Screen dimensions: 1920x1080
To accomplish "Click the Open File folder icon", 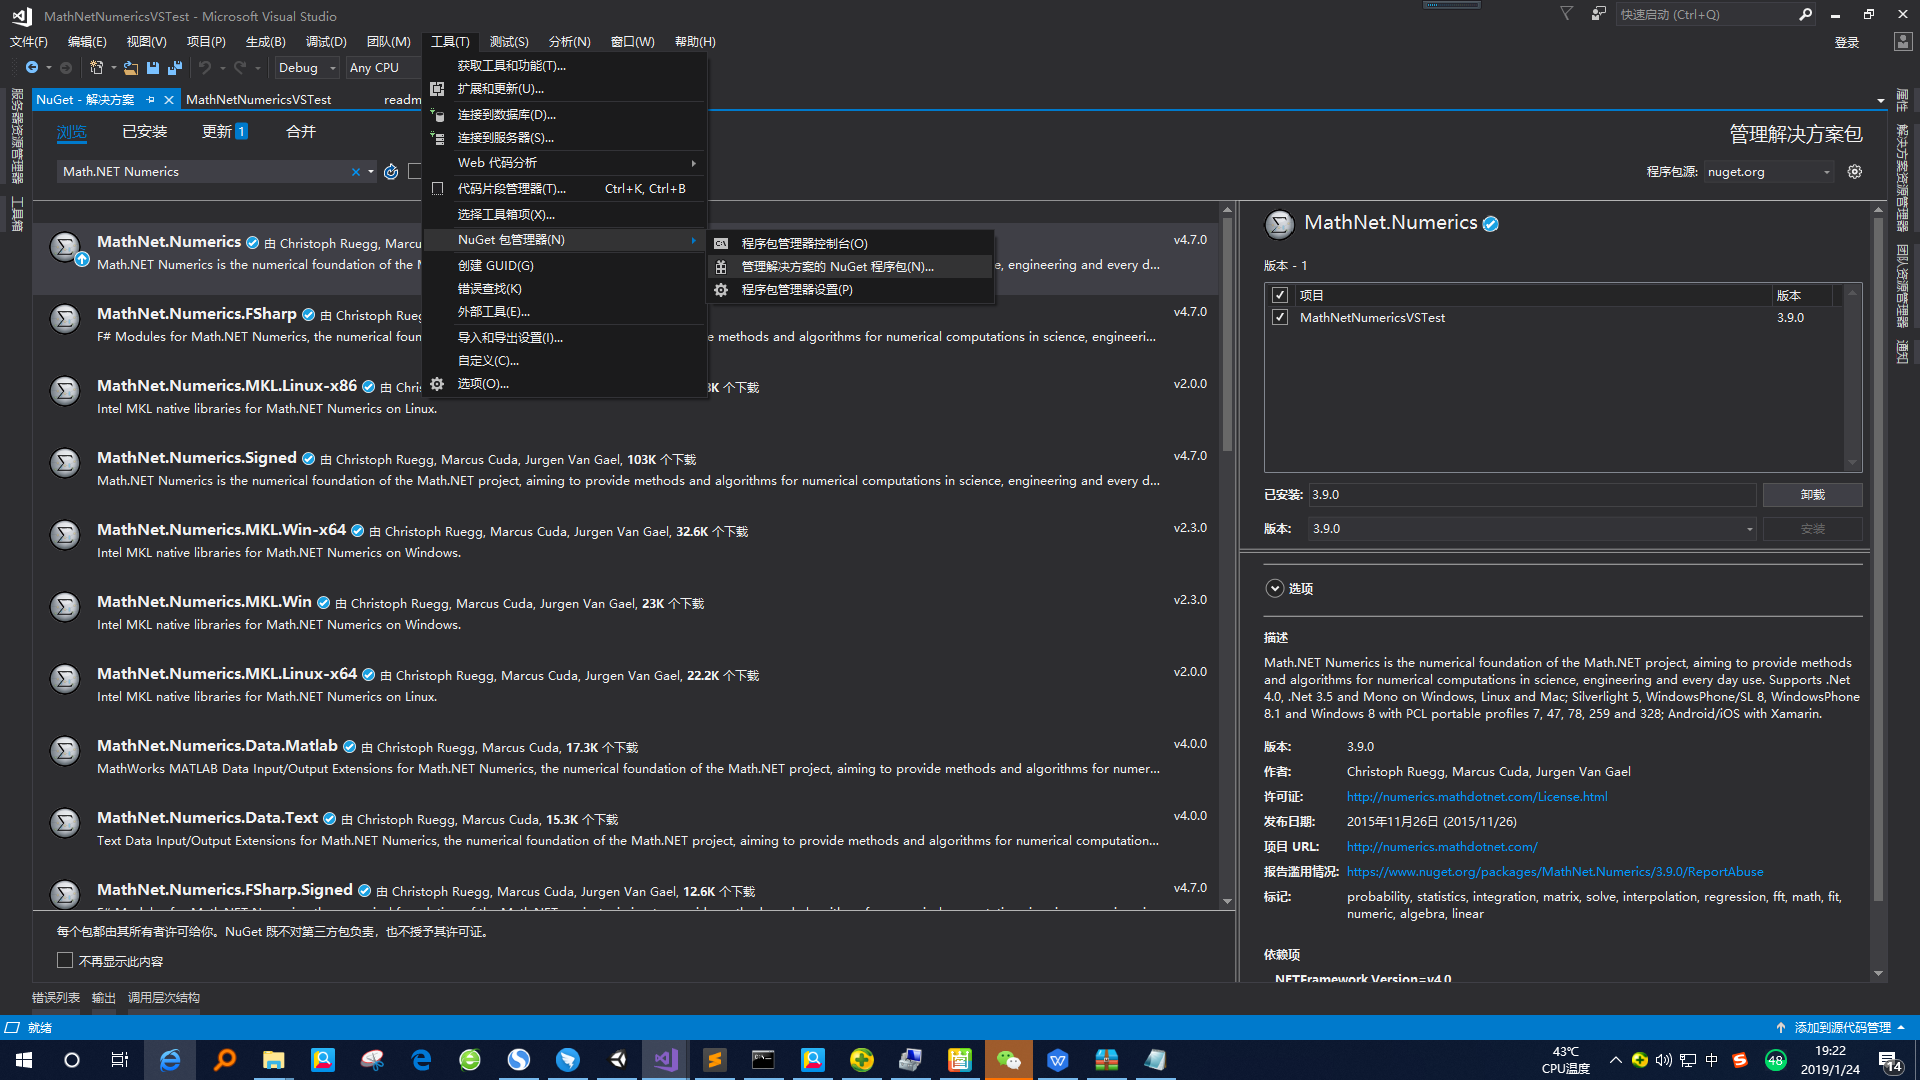I will [x=131, y=67].
